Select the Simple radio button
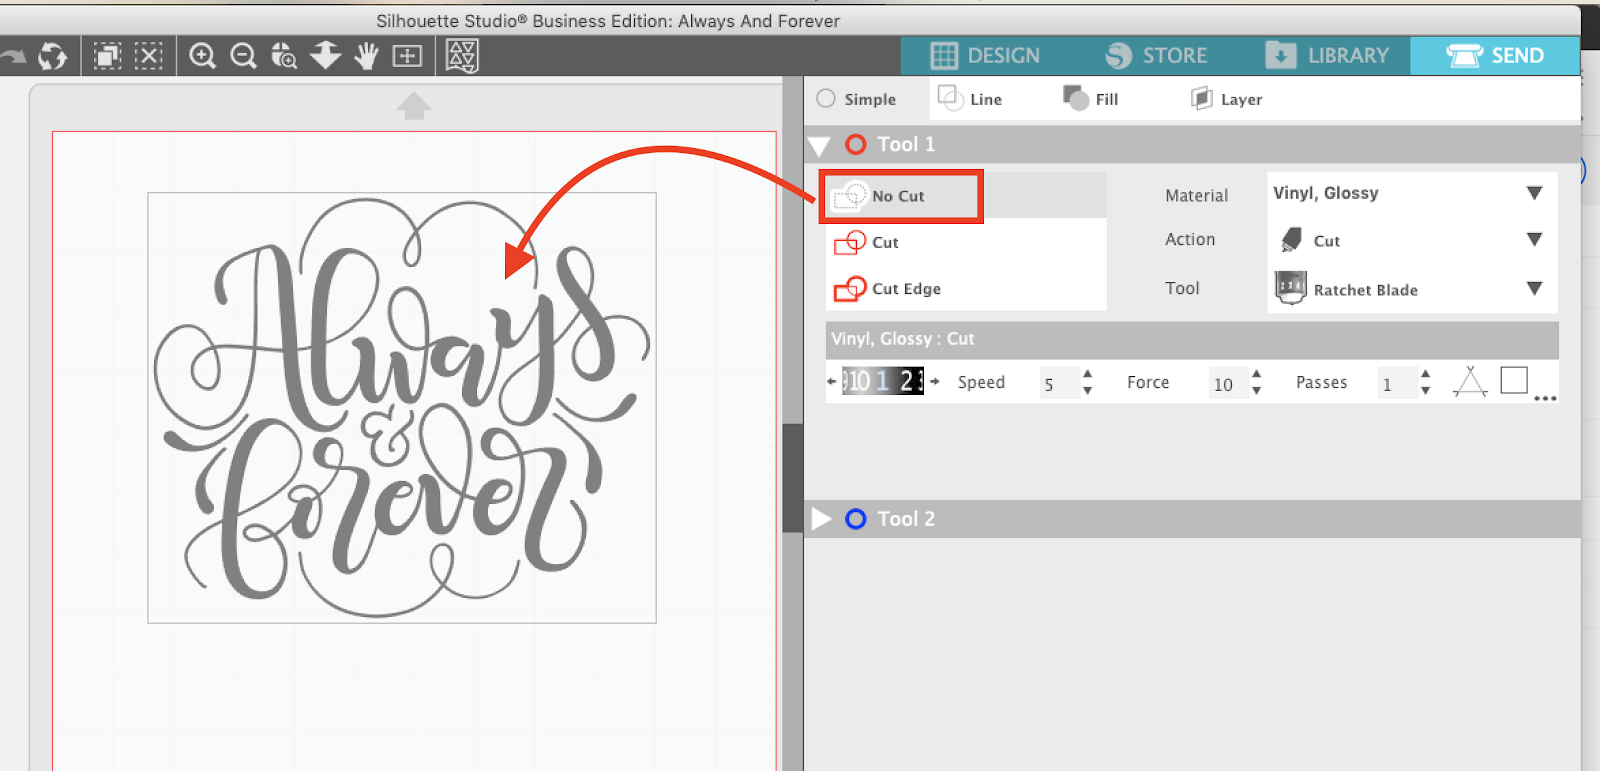 826,98
